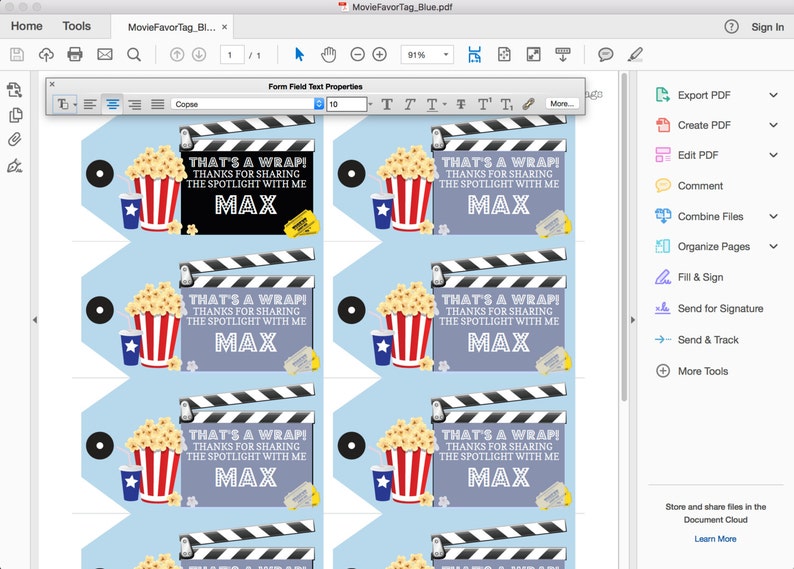Switch to the Tools tab
The image size is (794, 569).
[76, 26]
